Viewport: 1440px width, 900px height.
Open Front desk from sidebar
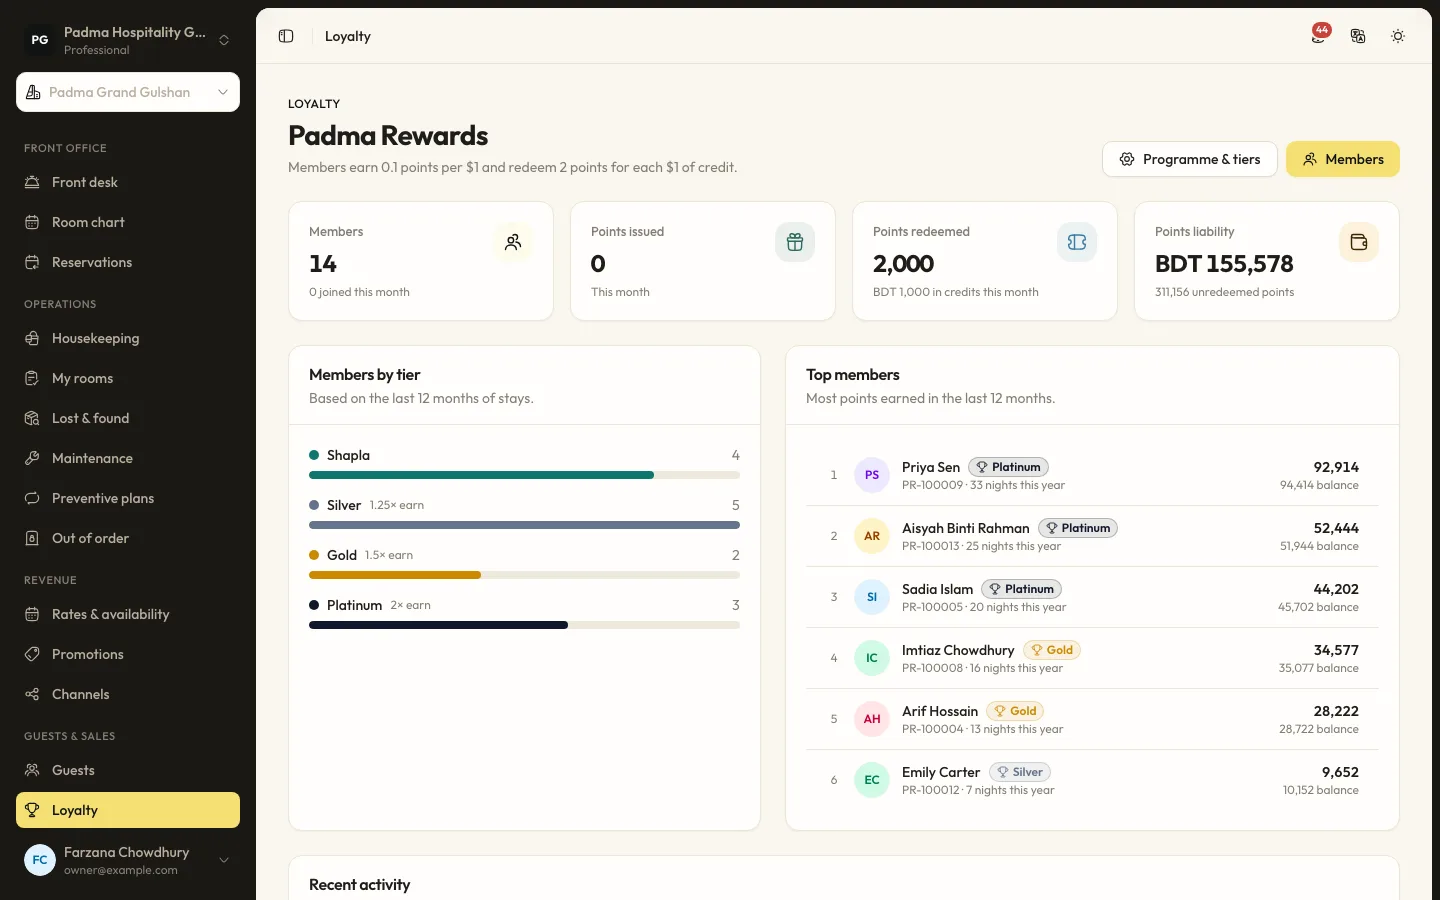pyautogui.click(x=128, y=182)
